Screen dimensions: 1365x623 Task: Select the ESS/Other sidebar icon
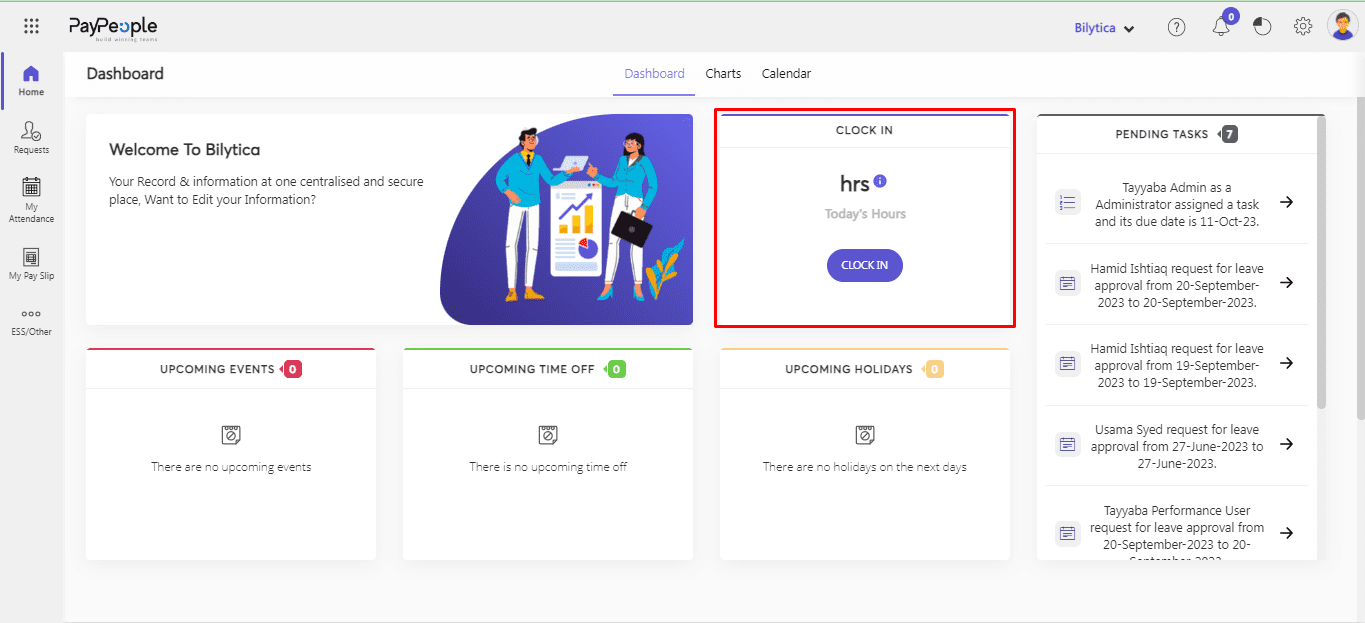click(x=30, y=320)
